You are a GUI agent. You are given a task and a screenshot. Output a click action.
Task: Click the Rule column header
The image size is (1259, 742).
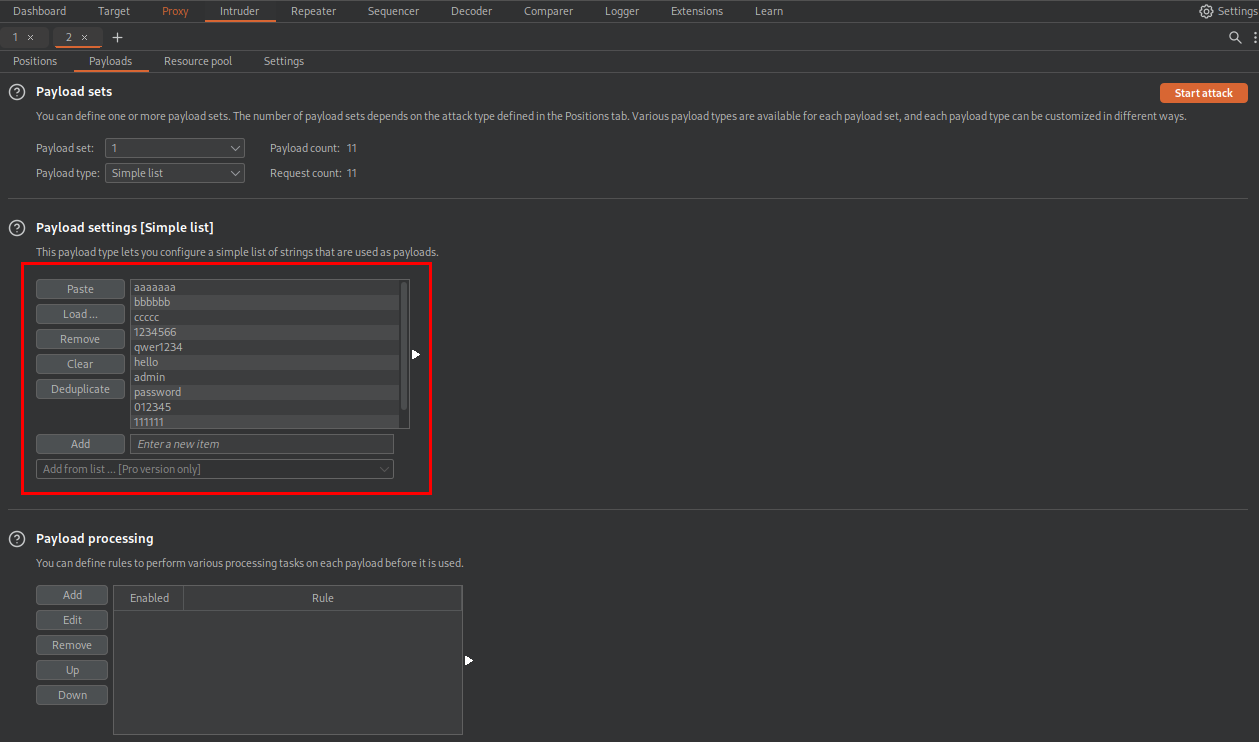coord(323,598)
